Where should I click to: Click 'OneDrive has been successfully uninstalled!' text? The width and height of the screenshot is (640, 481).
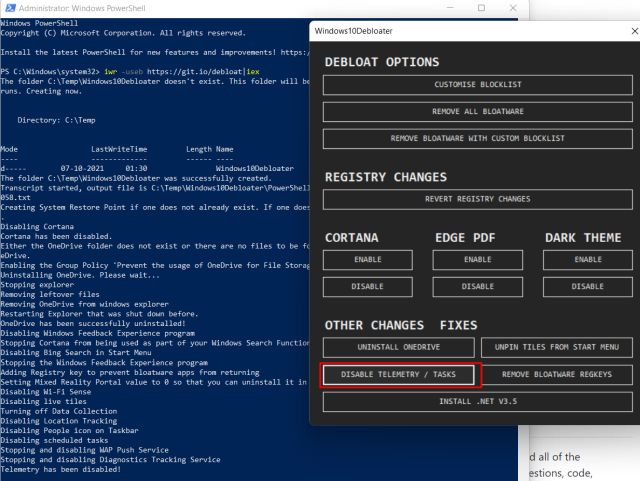click(x=93, y=324)
